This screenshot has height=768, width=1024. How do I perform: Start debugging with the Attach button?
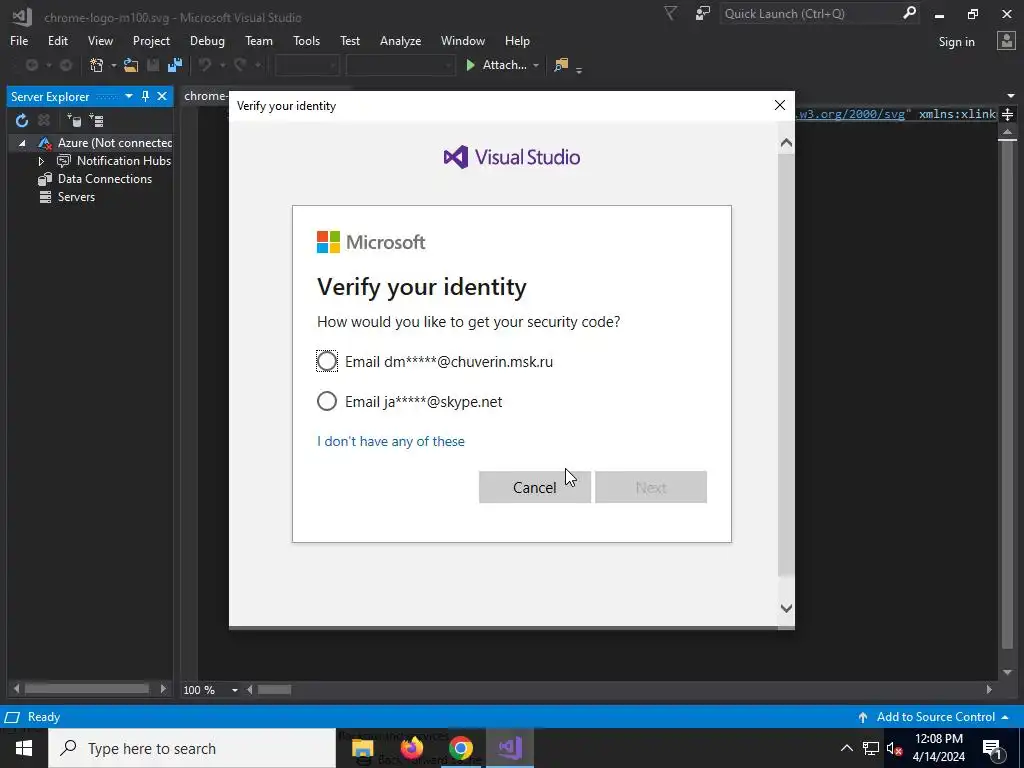click(x=496, y=65)
